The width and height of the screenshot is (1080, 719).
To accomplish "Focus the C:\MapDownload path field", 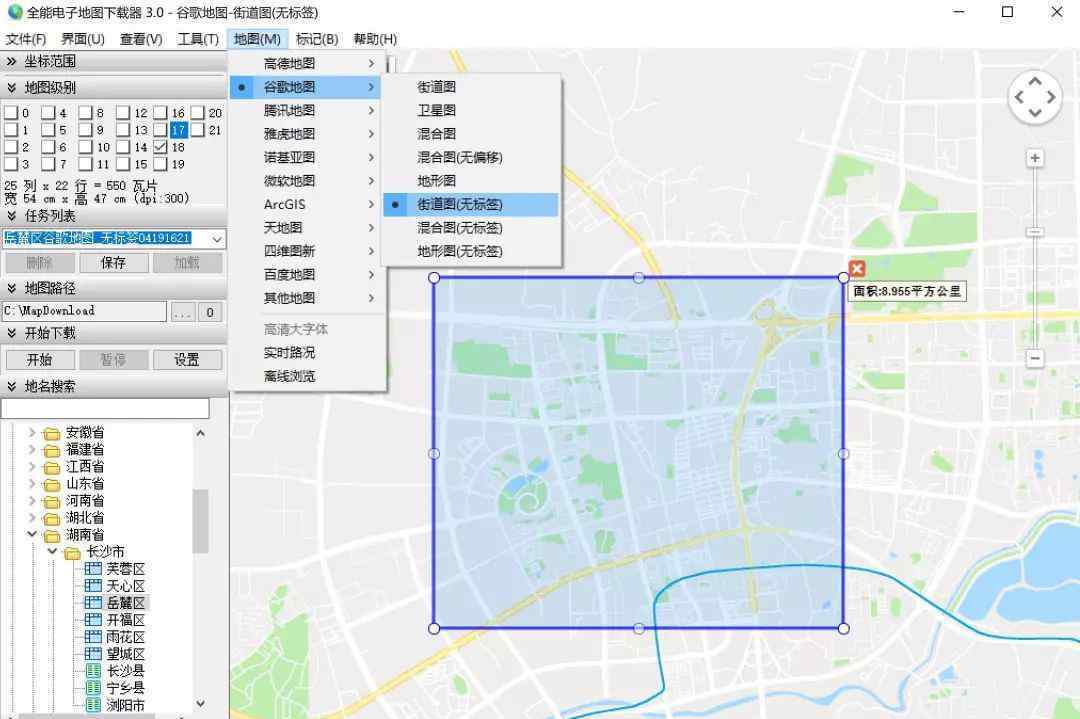I will [x=84, y=311].
